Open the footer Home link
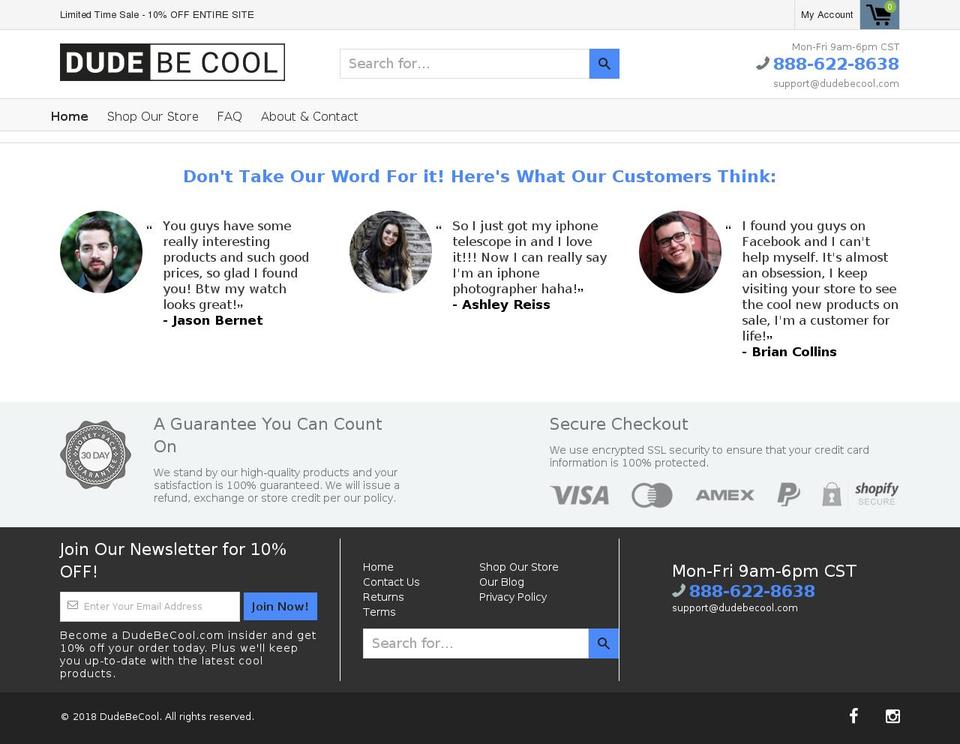This screenshot has height=744, width=960. [378, 567]
